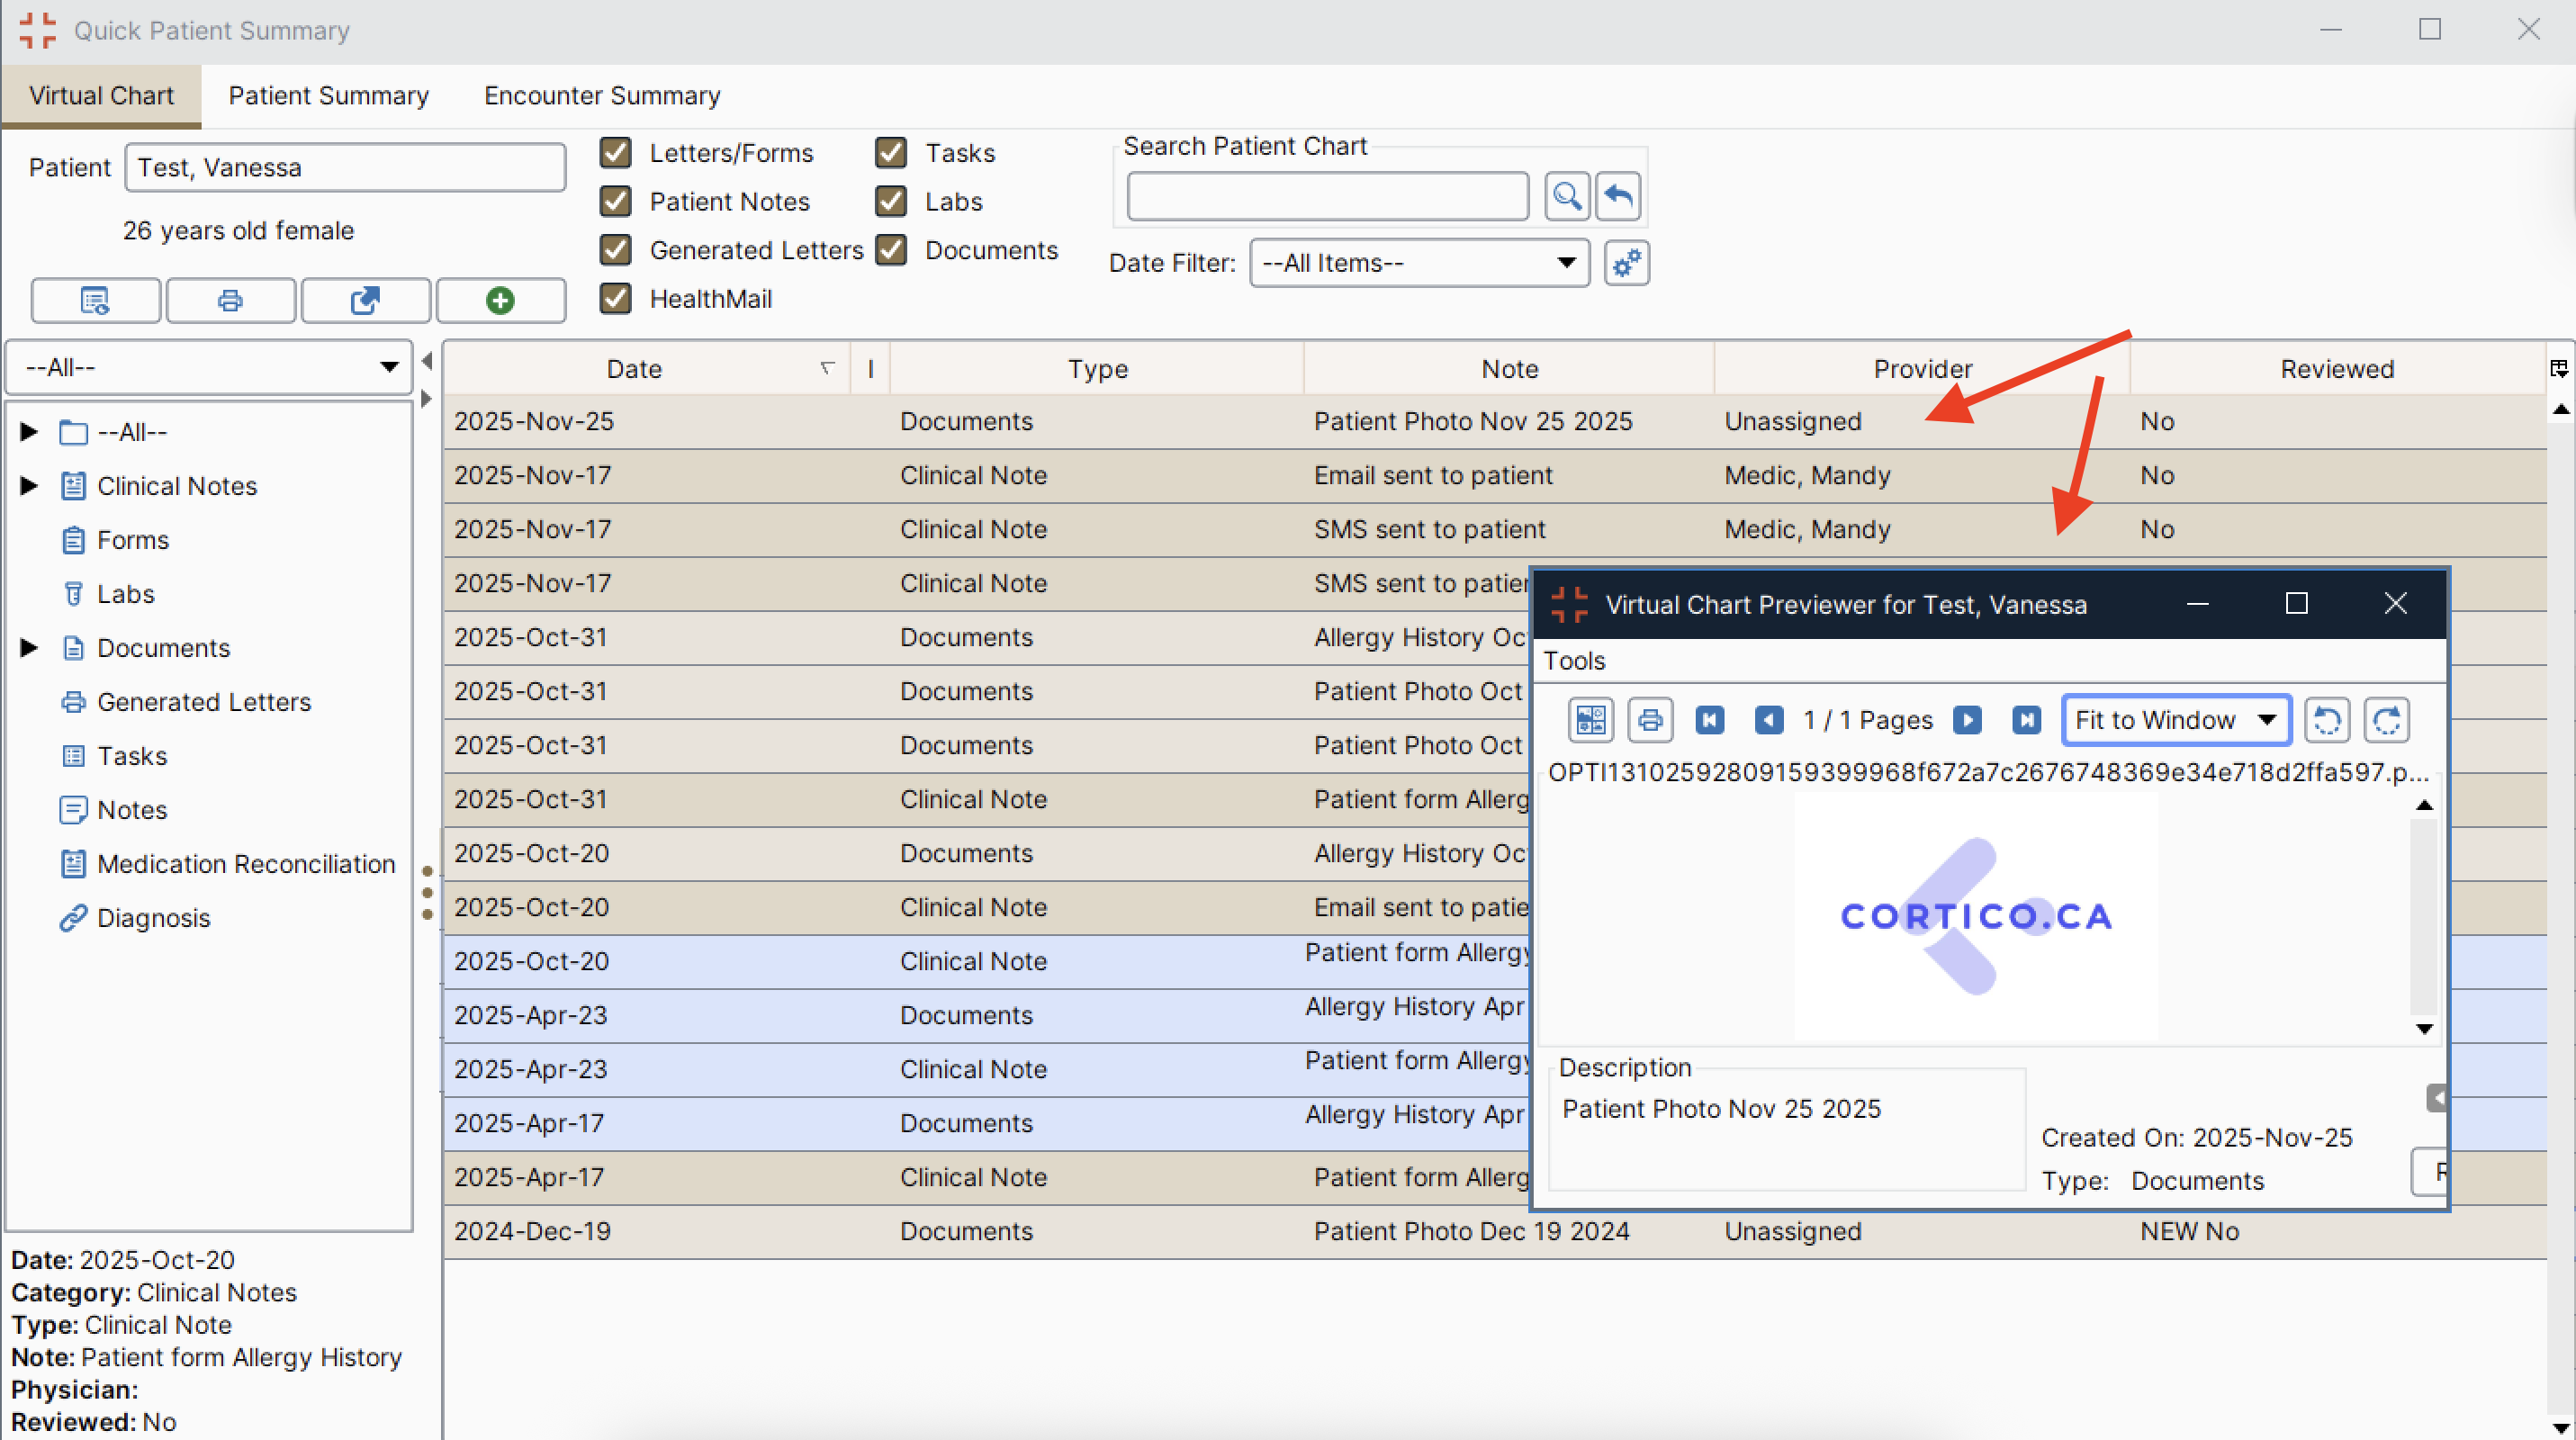
Task: Open date filter settings gear
Action: 1626,263
